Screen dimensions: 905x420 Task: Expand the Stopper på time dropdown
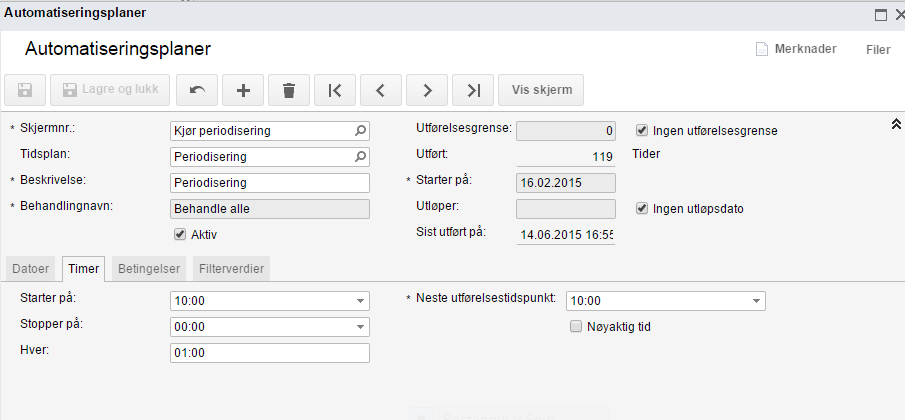(359, 327)
